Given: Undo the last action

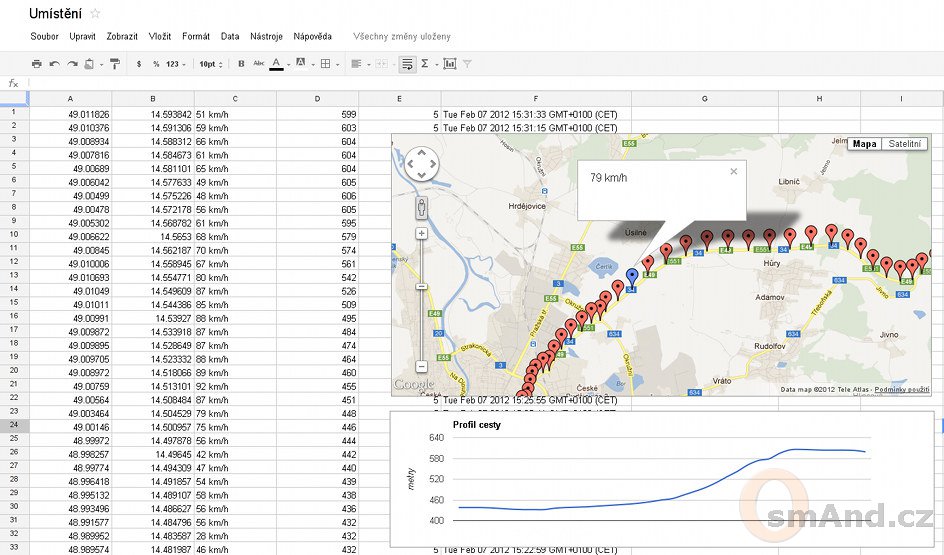Looking at the screenshot, I should pos(55,64).
